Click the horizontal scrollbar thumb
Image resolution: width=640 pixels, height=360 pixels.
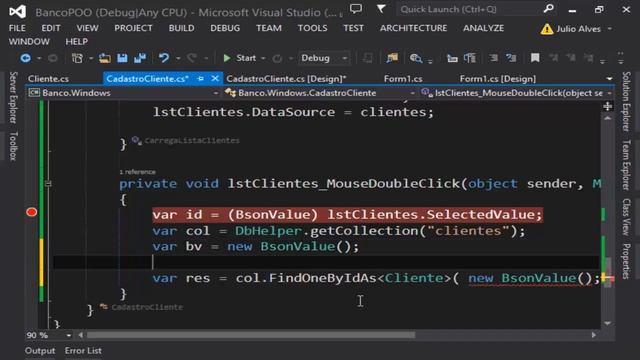(251, 335)
